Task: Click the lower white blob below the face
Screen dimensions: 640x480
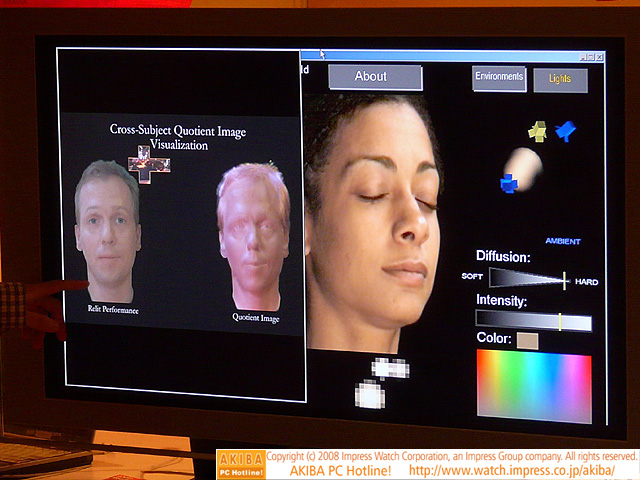Action: 370,395
